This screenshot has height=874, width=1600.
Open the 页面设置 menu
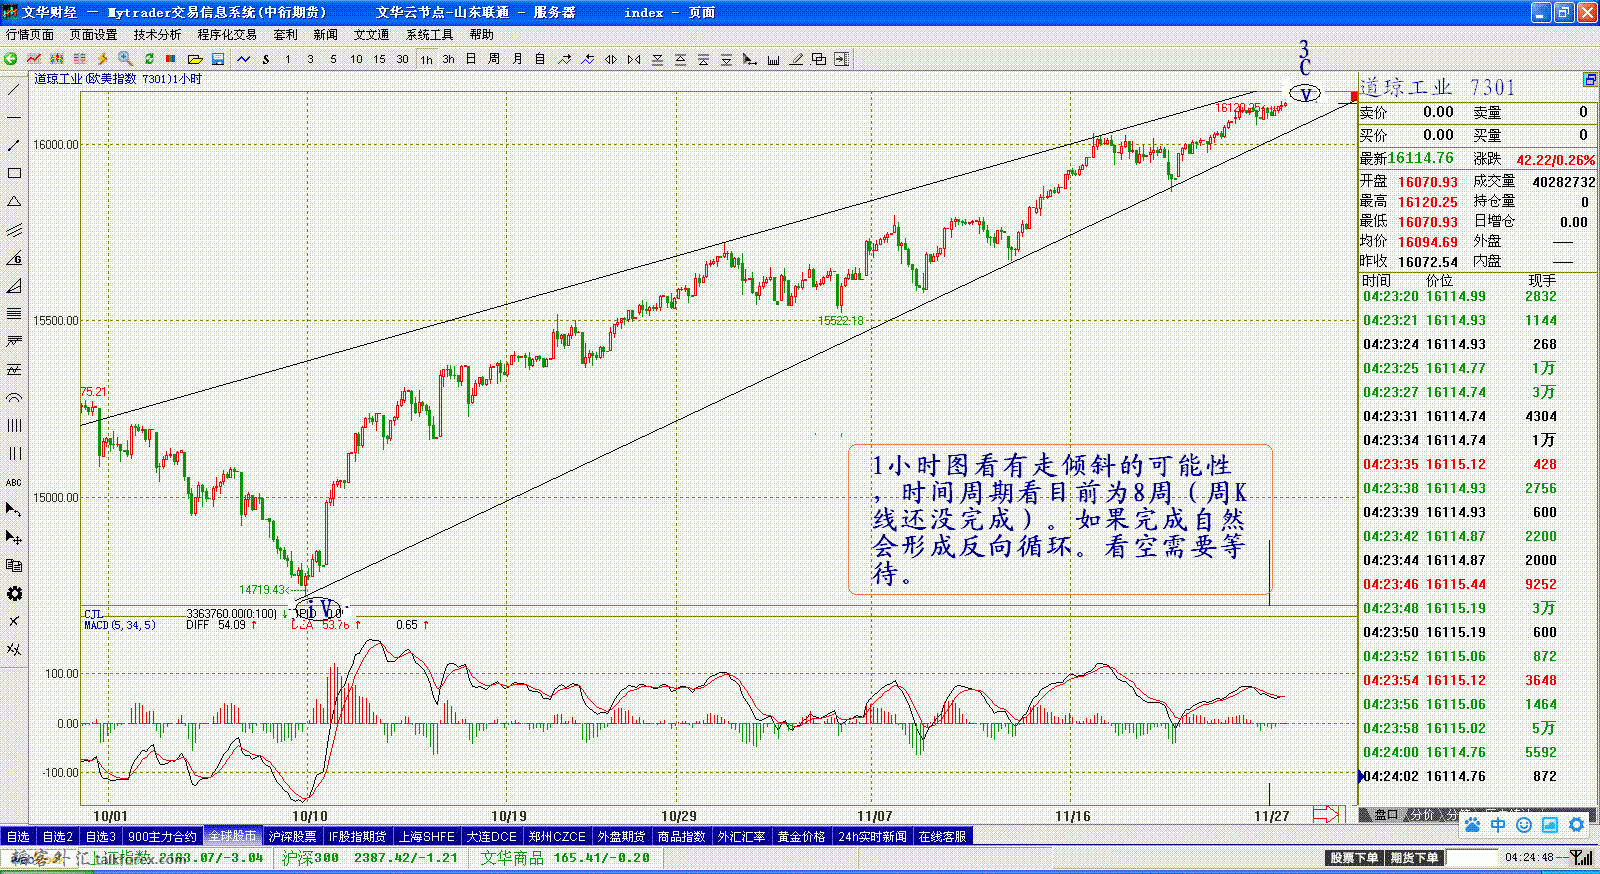93,34
